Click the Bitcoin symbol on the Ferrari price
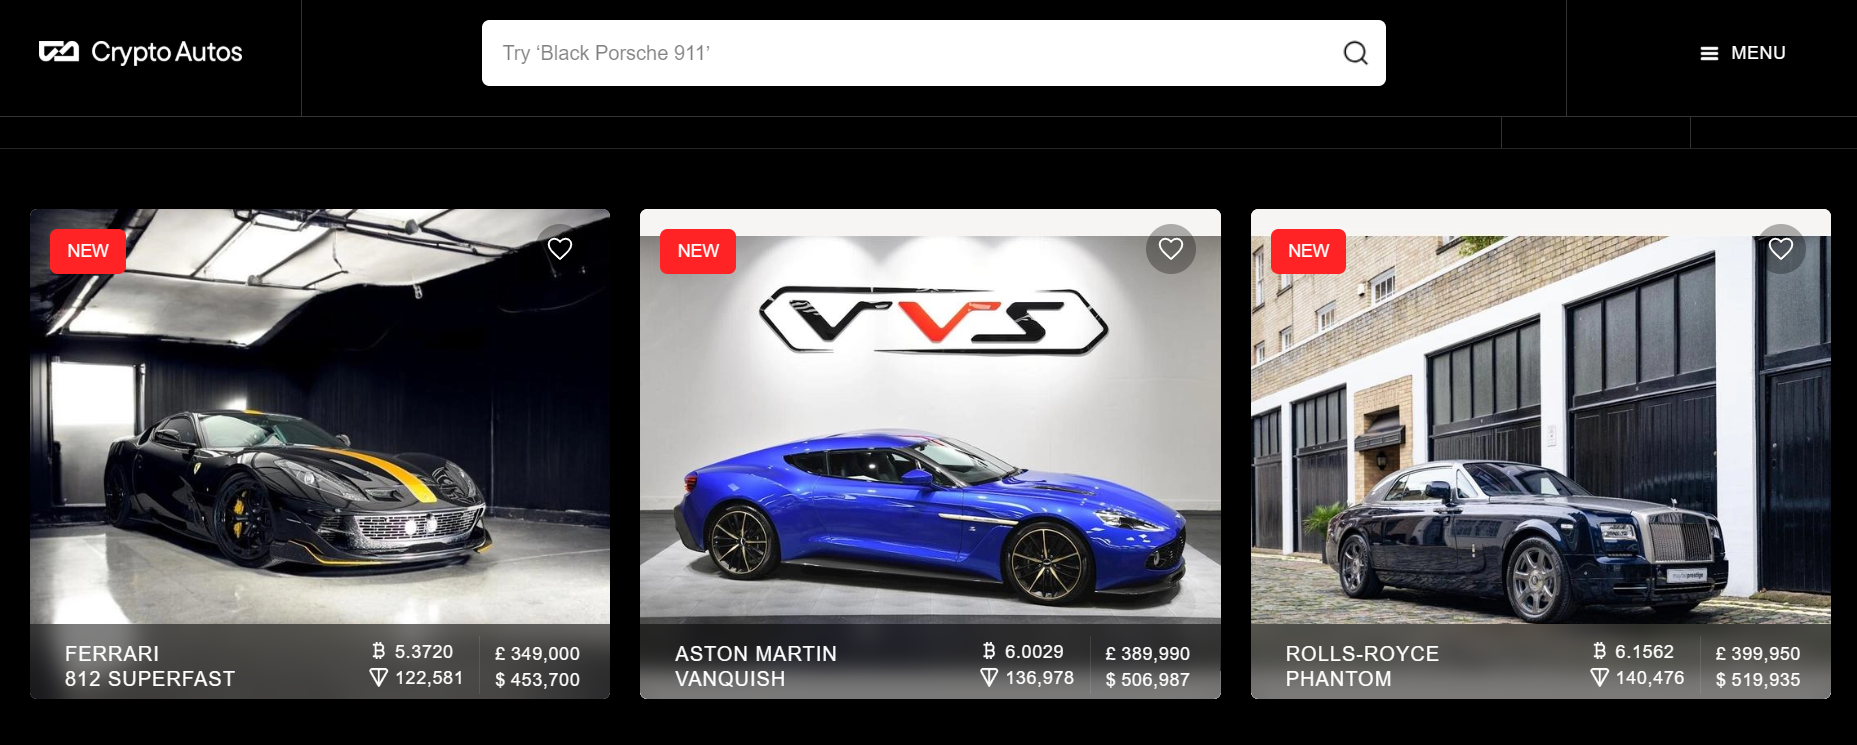The width and height of the screenshot is (1857, 745). (x=379, y=651)
